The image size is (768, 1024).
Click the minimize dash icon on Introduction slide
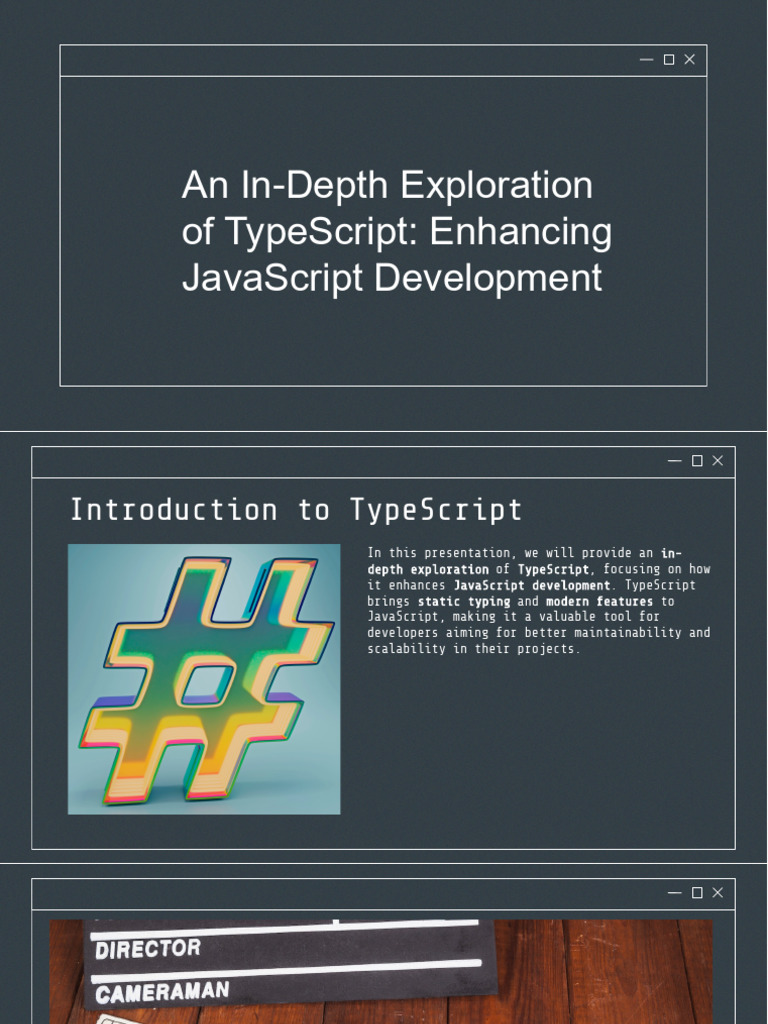(x=675, y=460)
